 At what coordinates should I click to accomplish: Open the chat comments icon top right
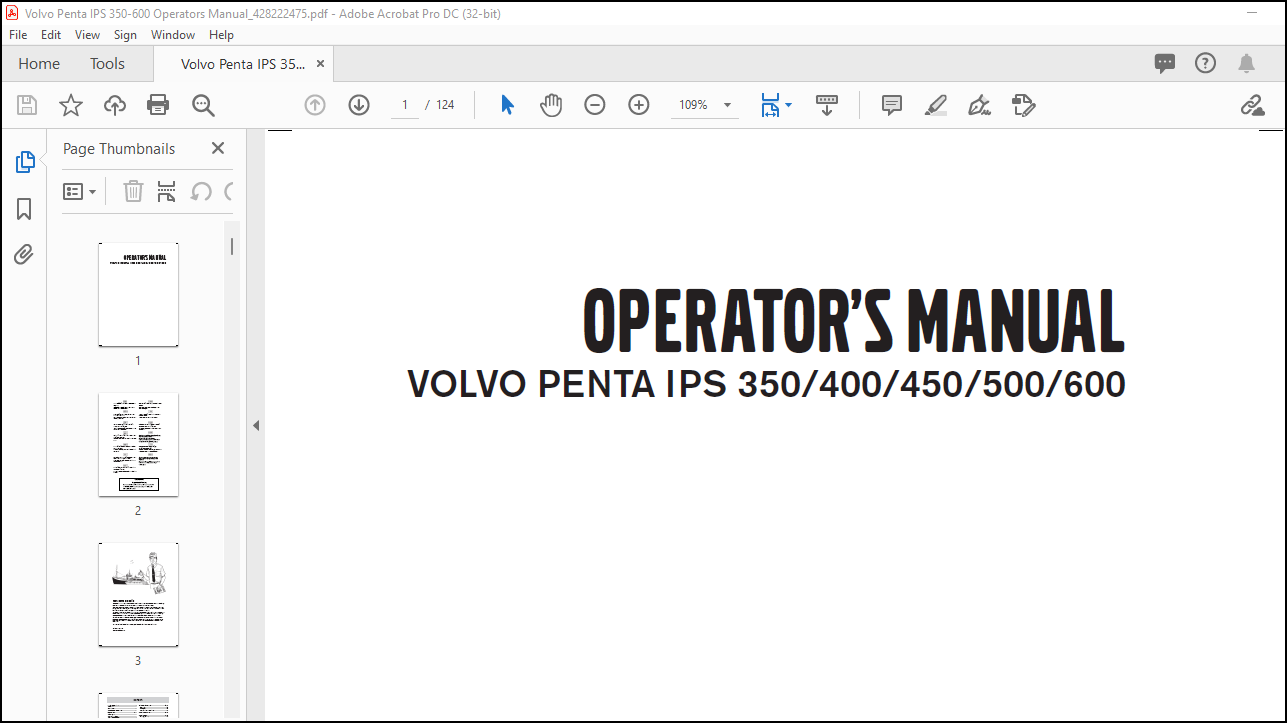pos(1165,64)
